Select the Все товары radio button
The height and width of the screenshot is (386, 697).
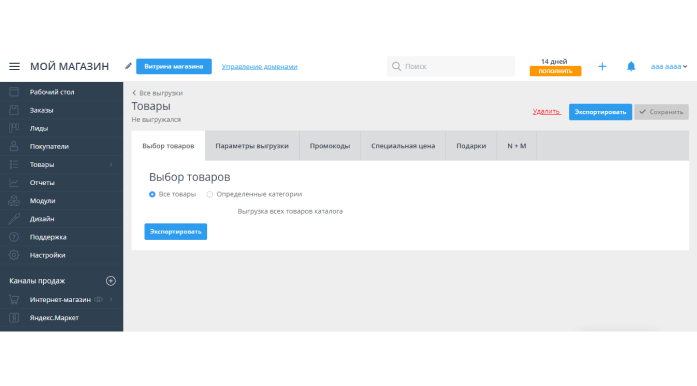(x=152, y=194)
